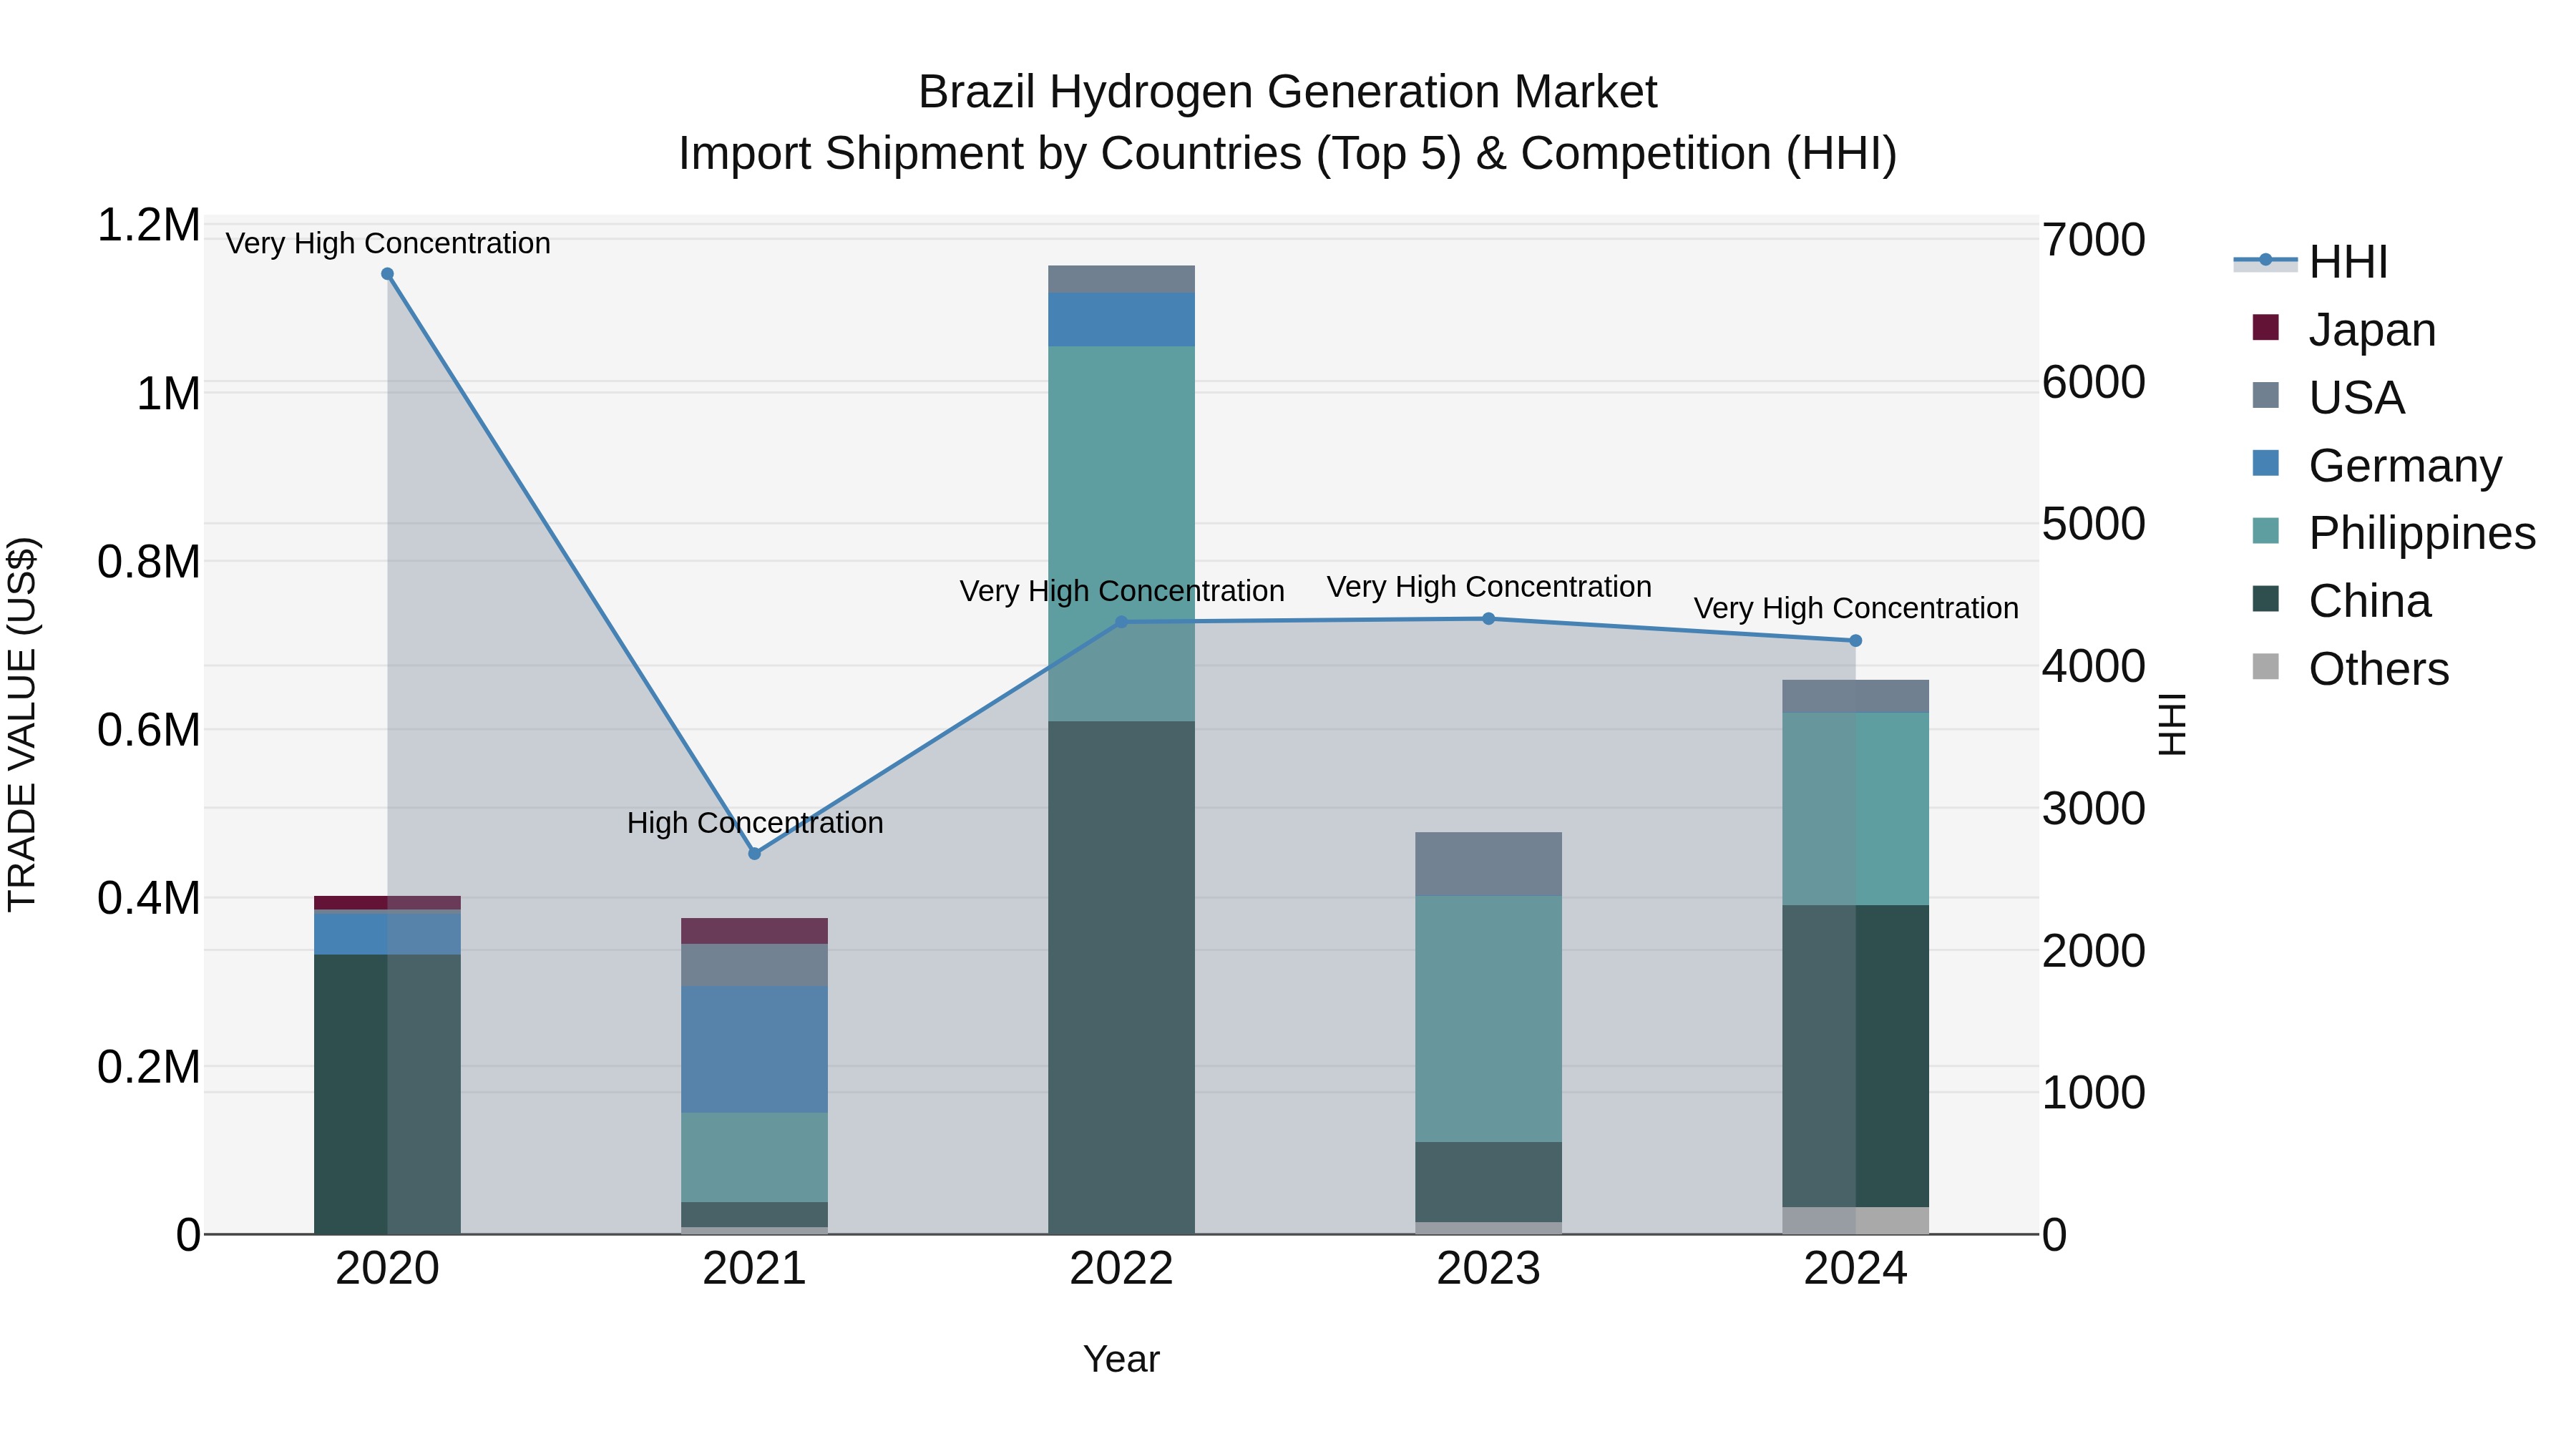Click the 'Year' x-axis title
2576x1449 pixels.
tap(1121, 1359)
